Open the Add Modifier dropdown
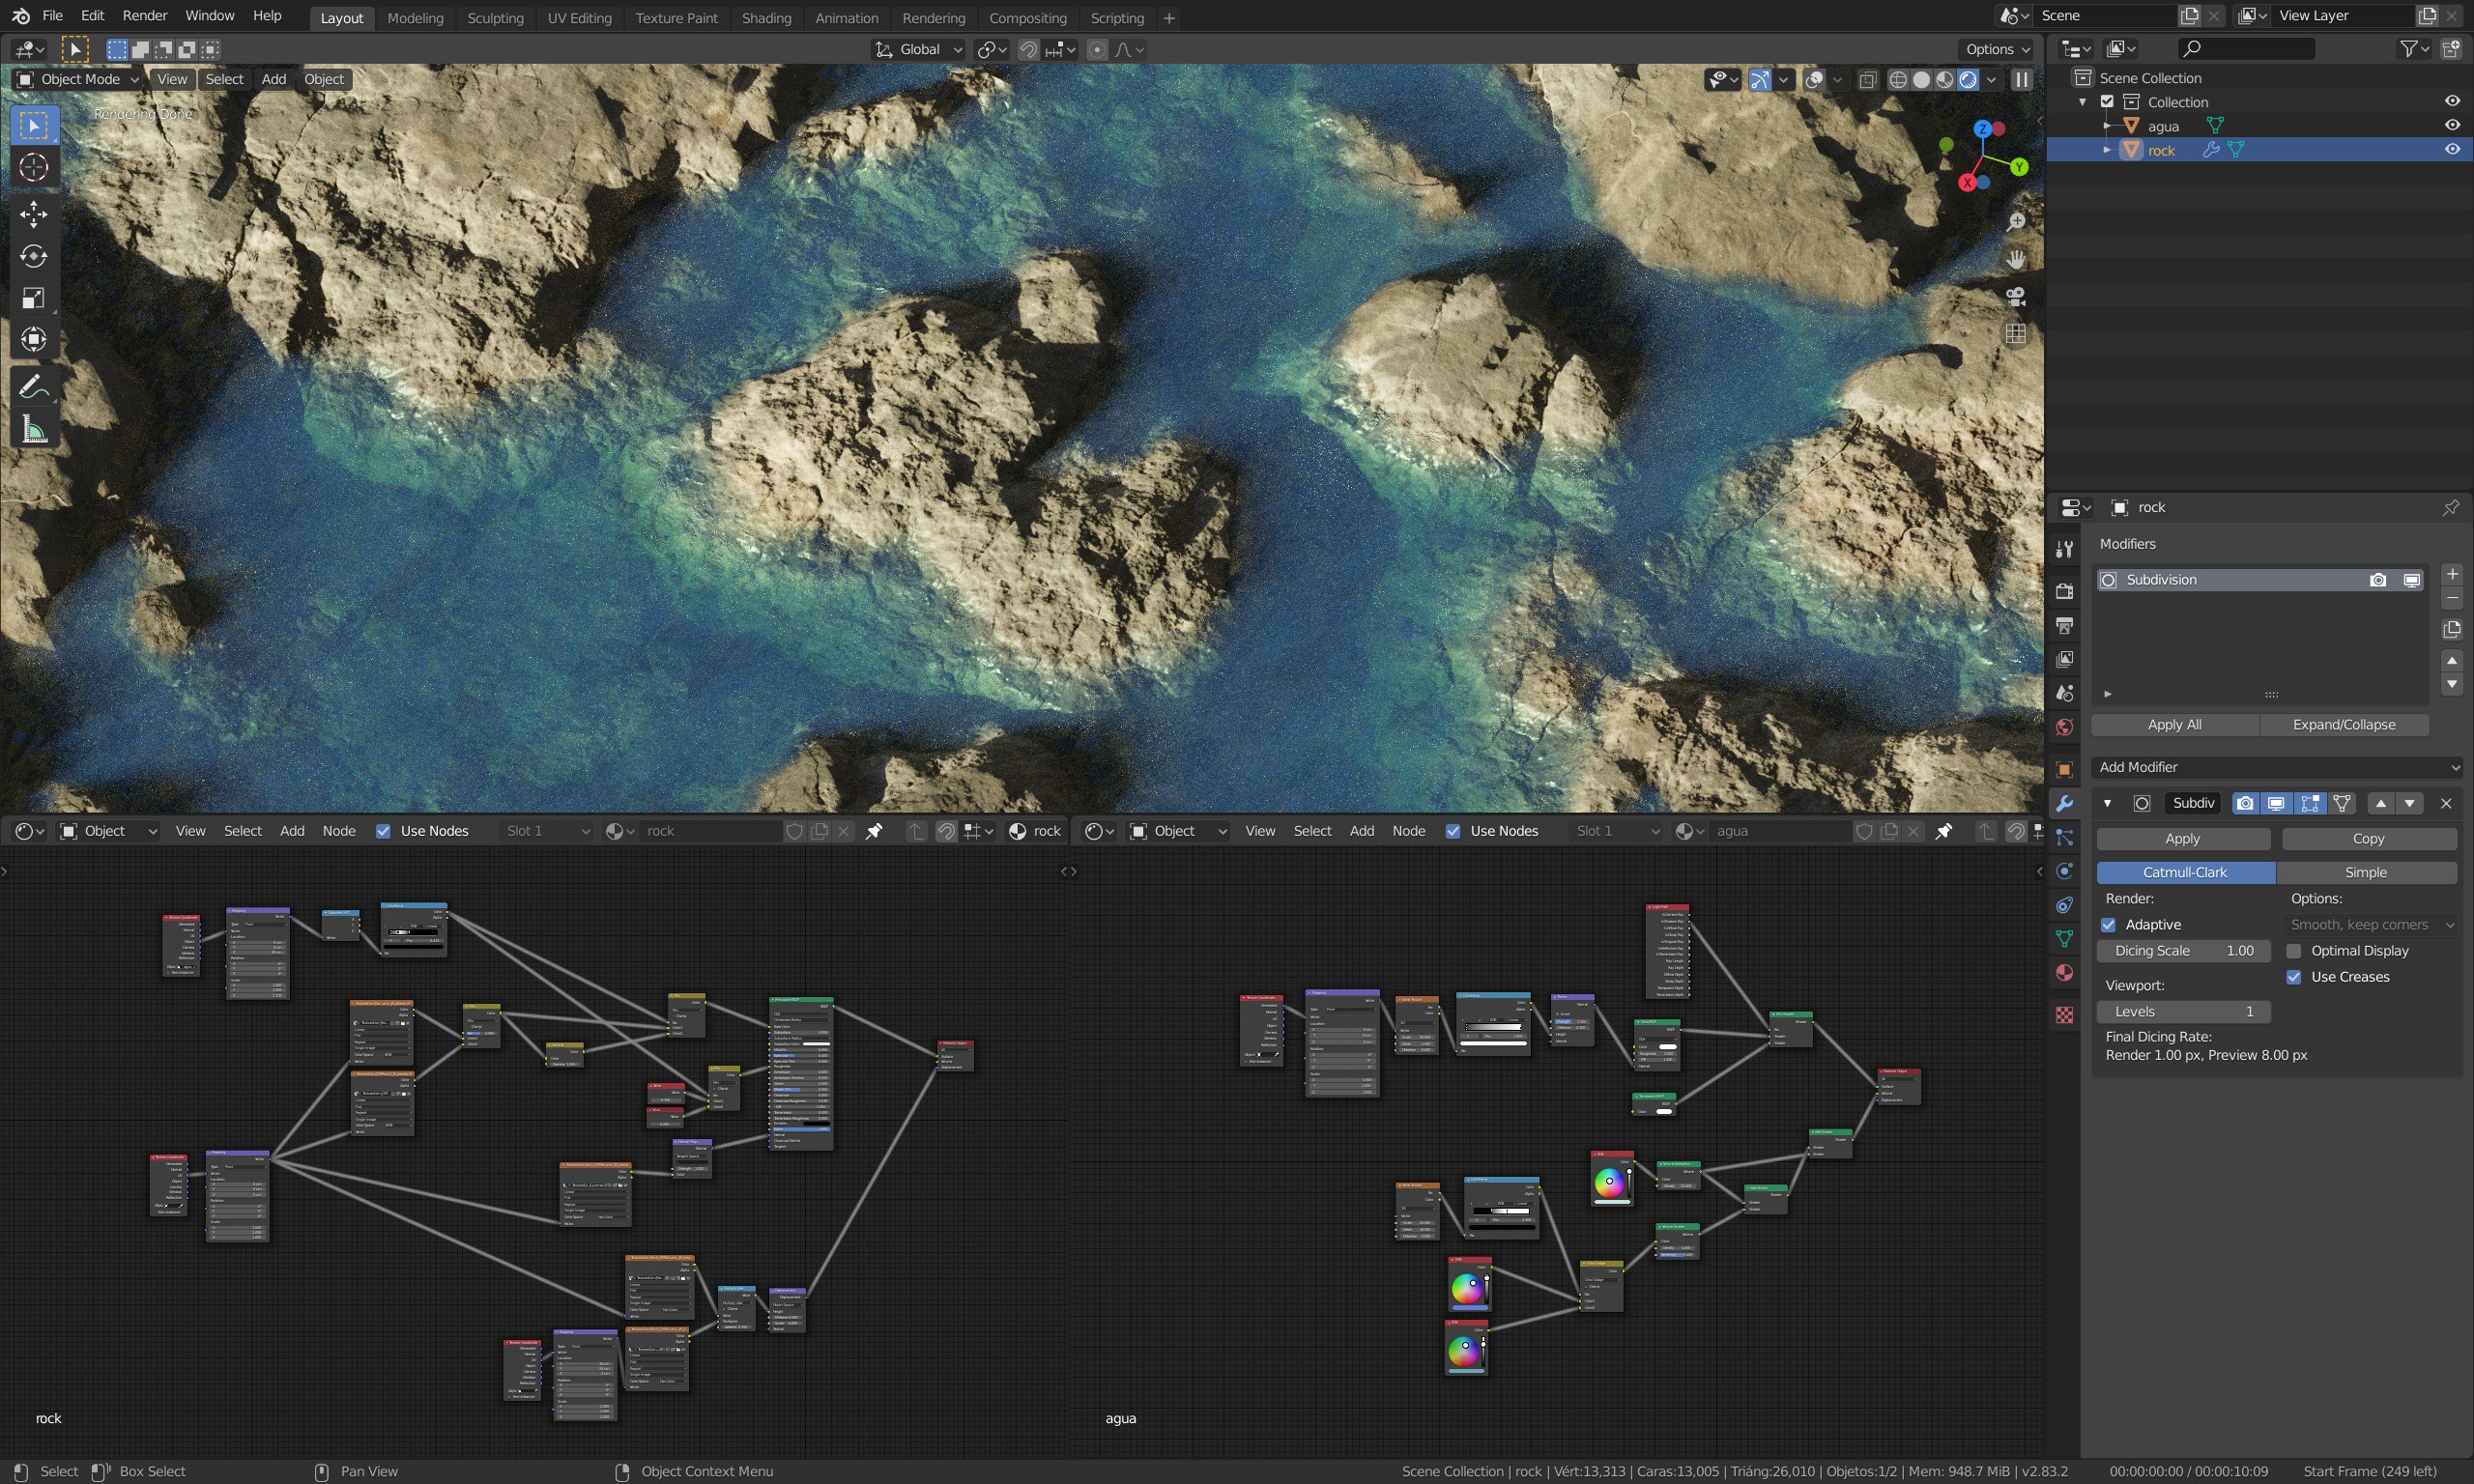Viewport: 2474px width, 1484px height. [2276, 767]
